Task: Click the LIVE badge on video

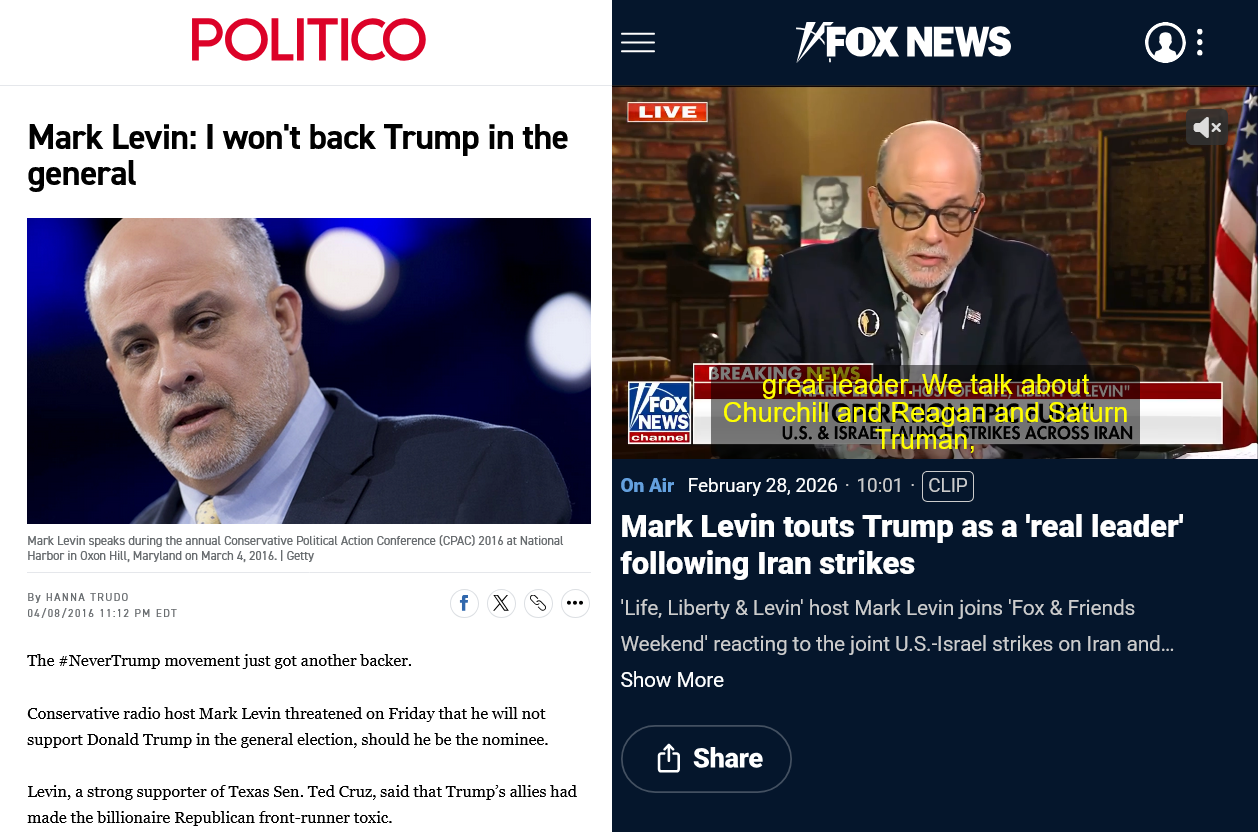Action: (x=667, y=112)
